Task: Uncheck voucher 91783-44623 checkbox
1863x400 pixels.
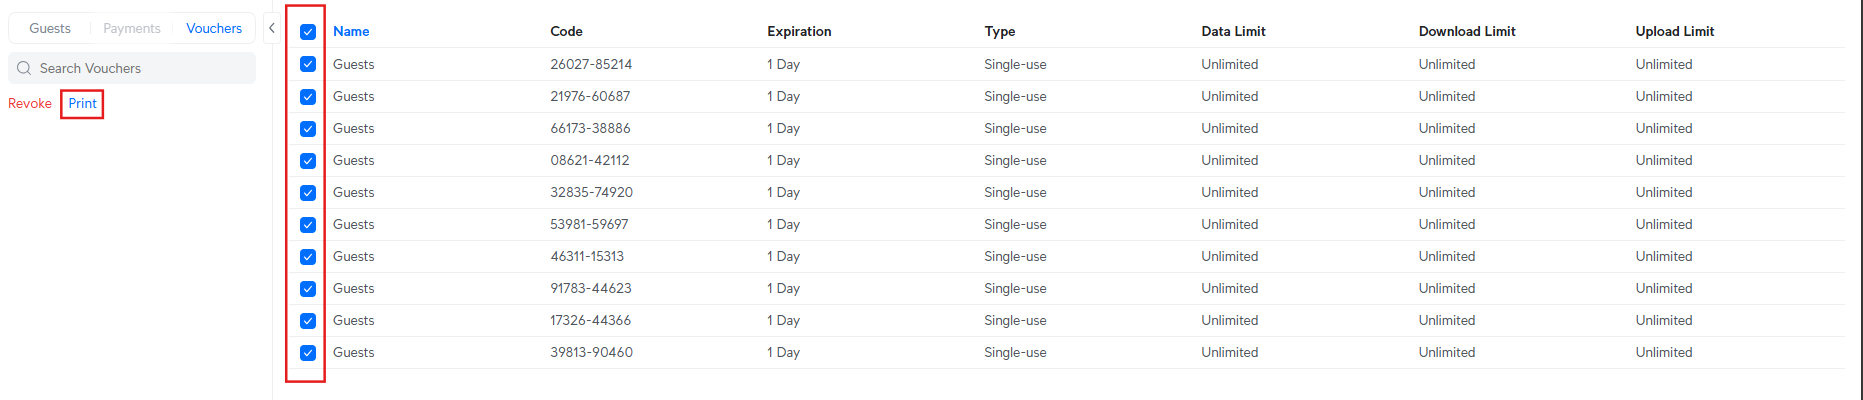Action: tap(308, 289)
